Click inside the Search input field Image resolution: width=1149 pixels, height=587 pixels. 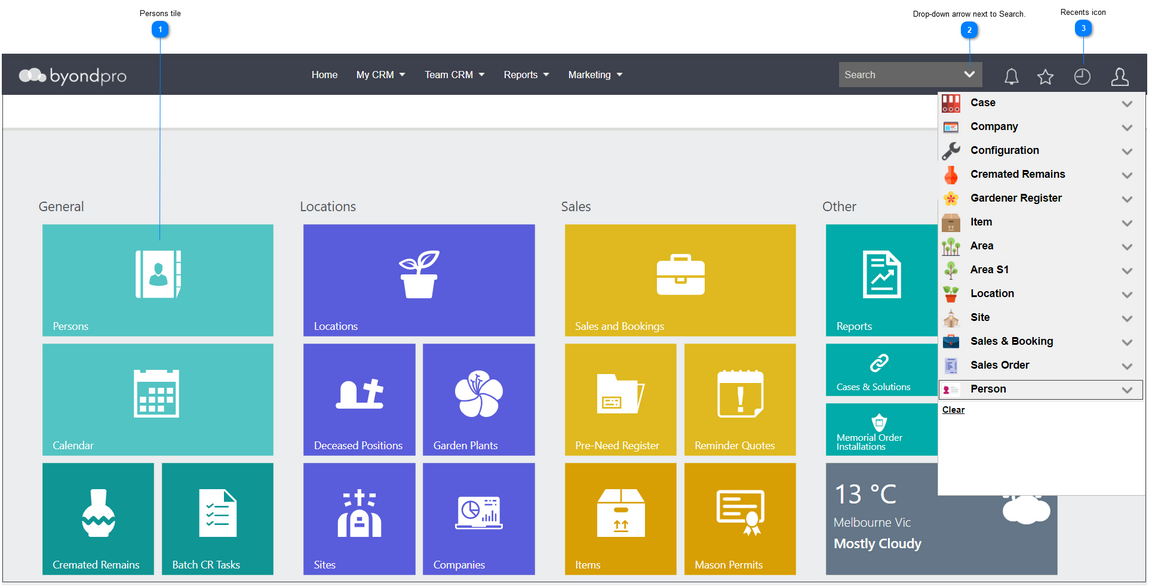(900, 75)
